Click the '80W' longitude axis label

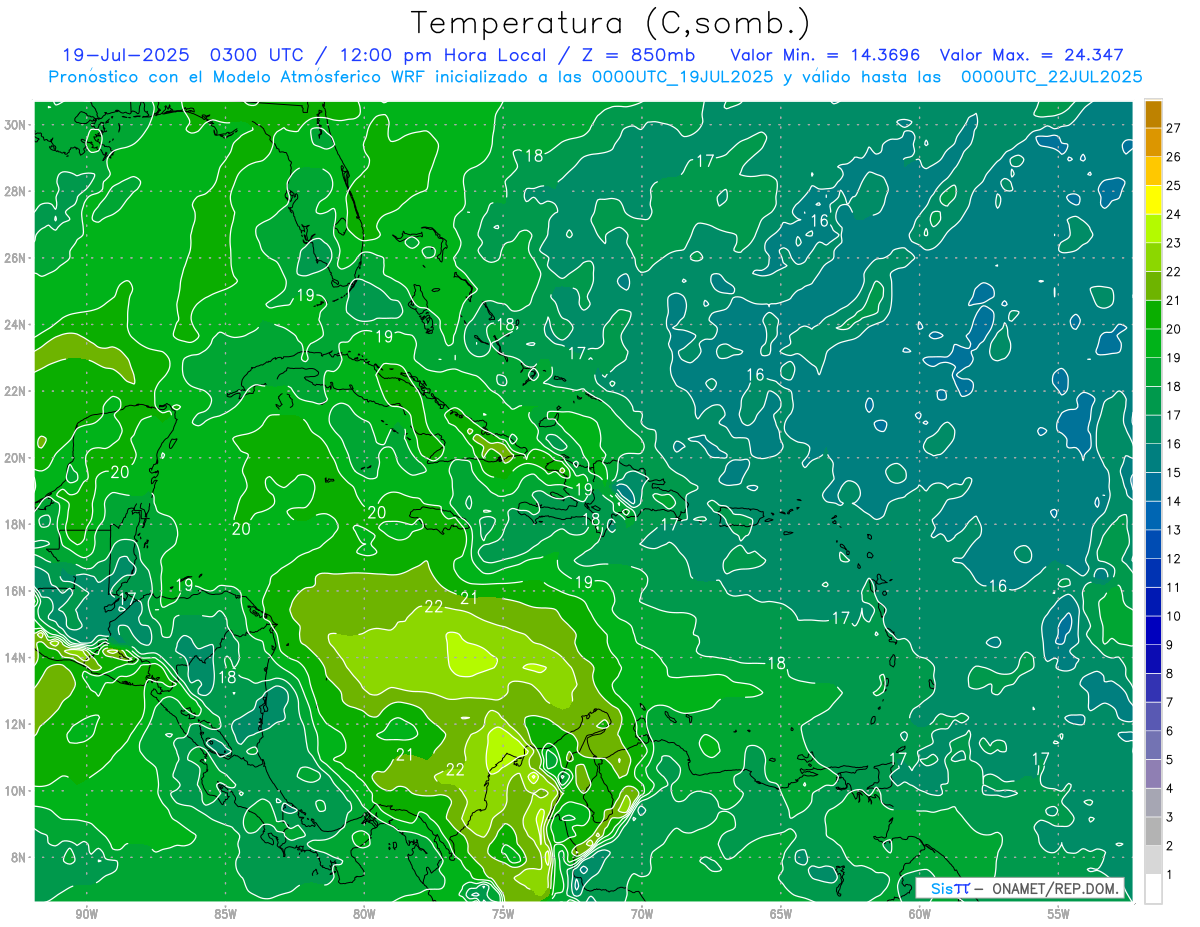coord(364,914)
